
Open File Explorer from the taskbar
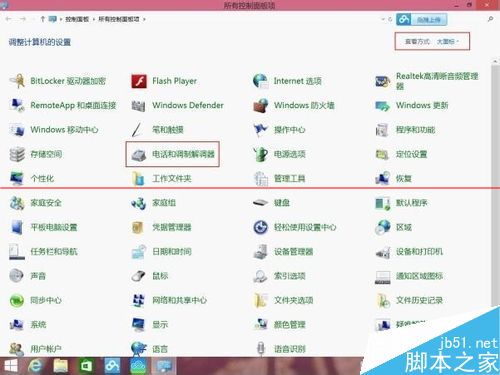61,366
